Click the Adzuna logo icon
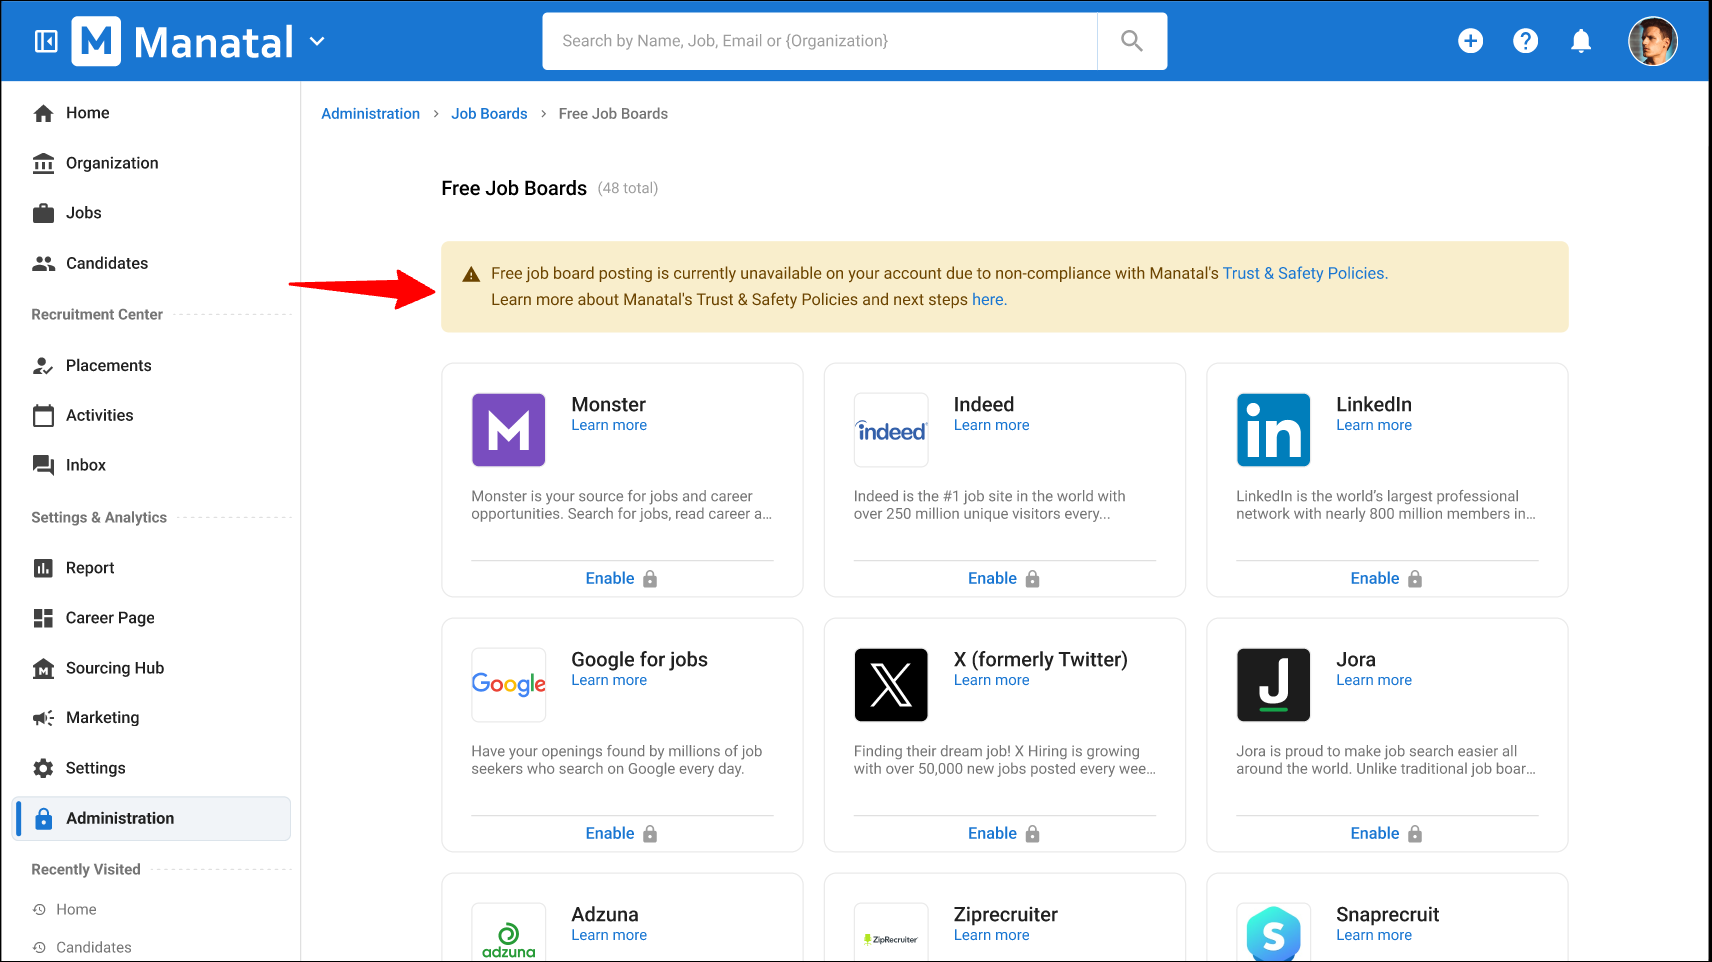 pos(508,933)
